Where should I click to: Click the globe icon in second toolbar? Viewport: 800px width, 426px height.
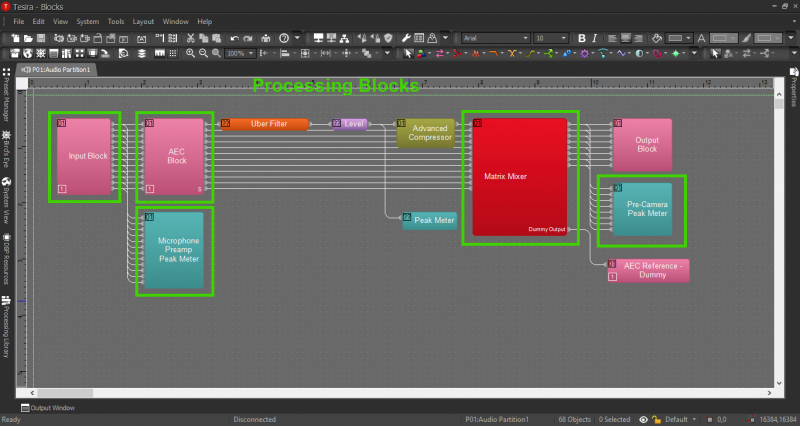coord(28,53)
